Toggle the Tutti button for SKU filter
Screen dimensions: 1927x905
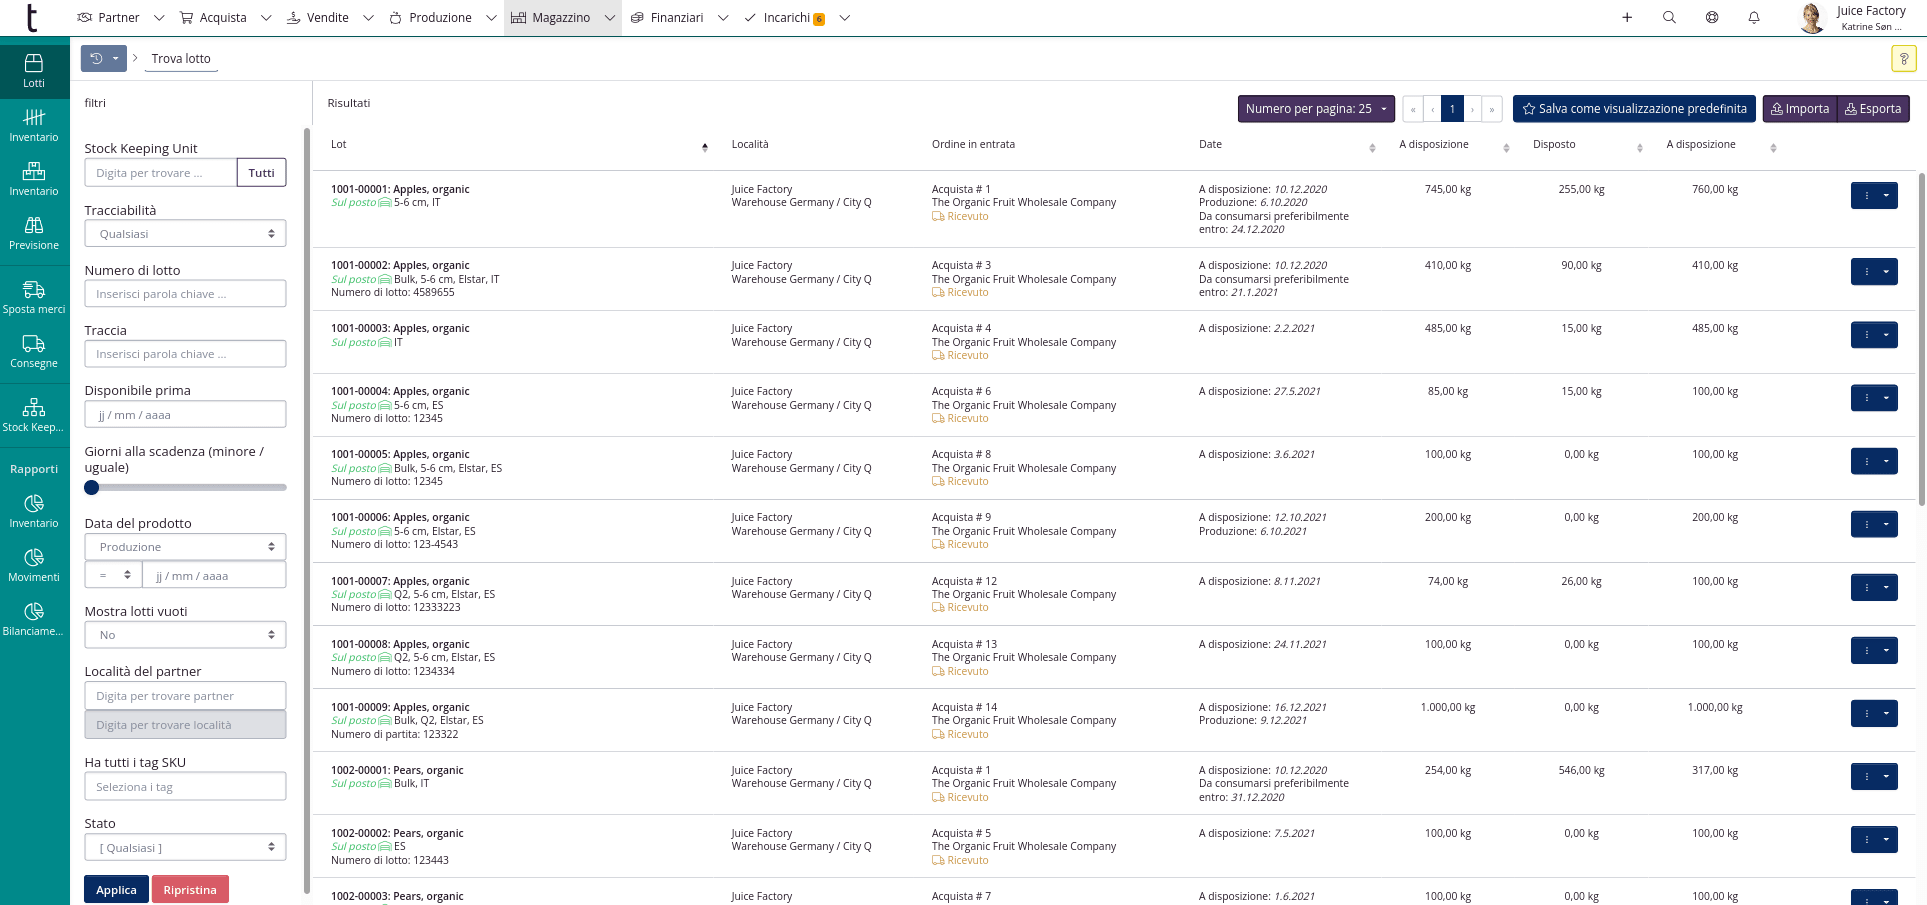click(x=261, y=173)
